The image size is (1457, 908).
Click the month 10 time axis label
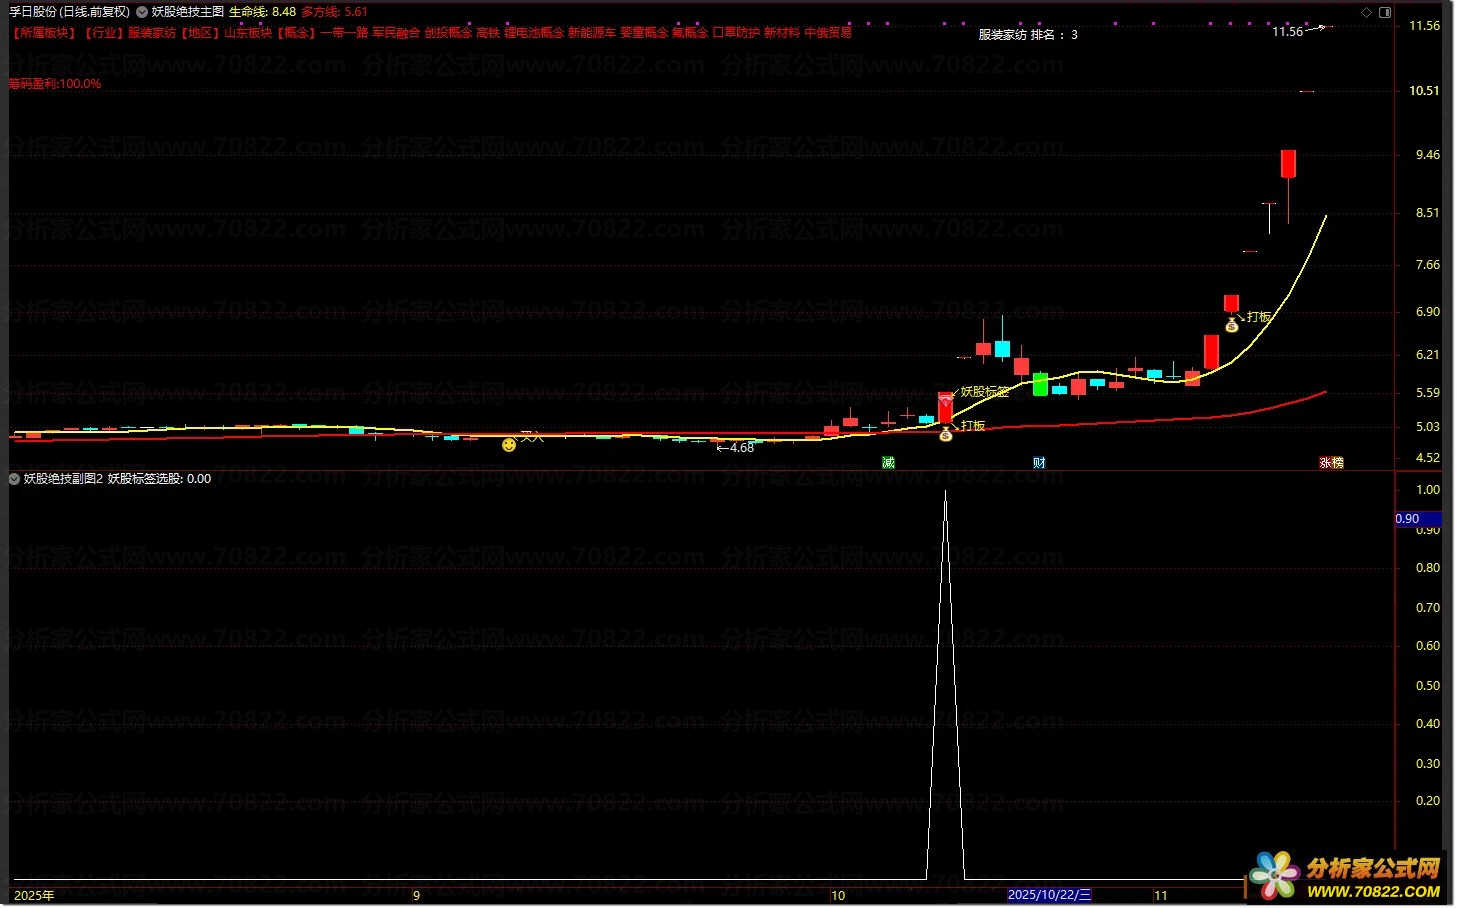point(838,896)
